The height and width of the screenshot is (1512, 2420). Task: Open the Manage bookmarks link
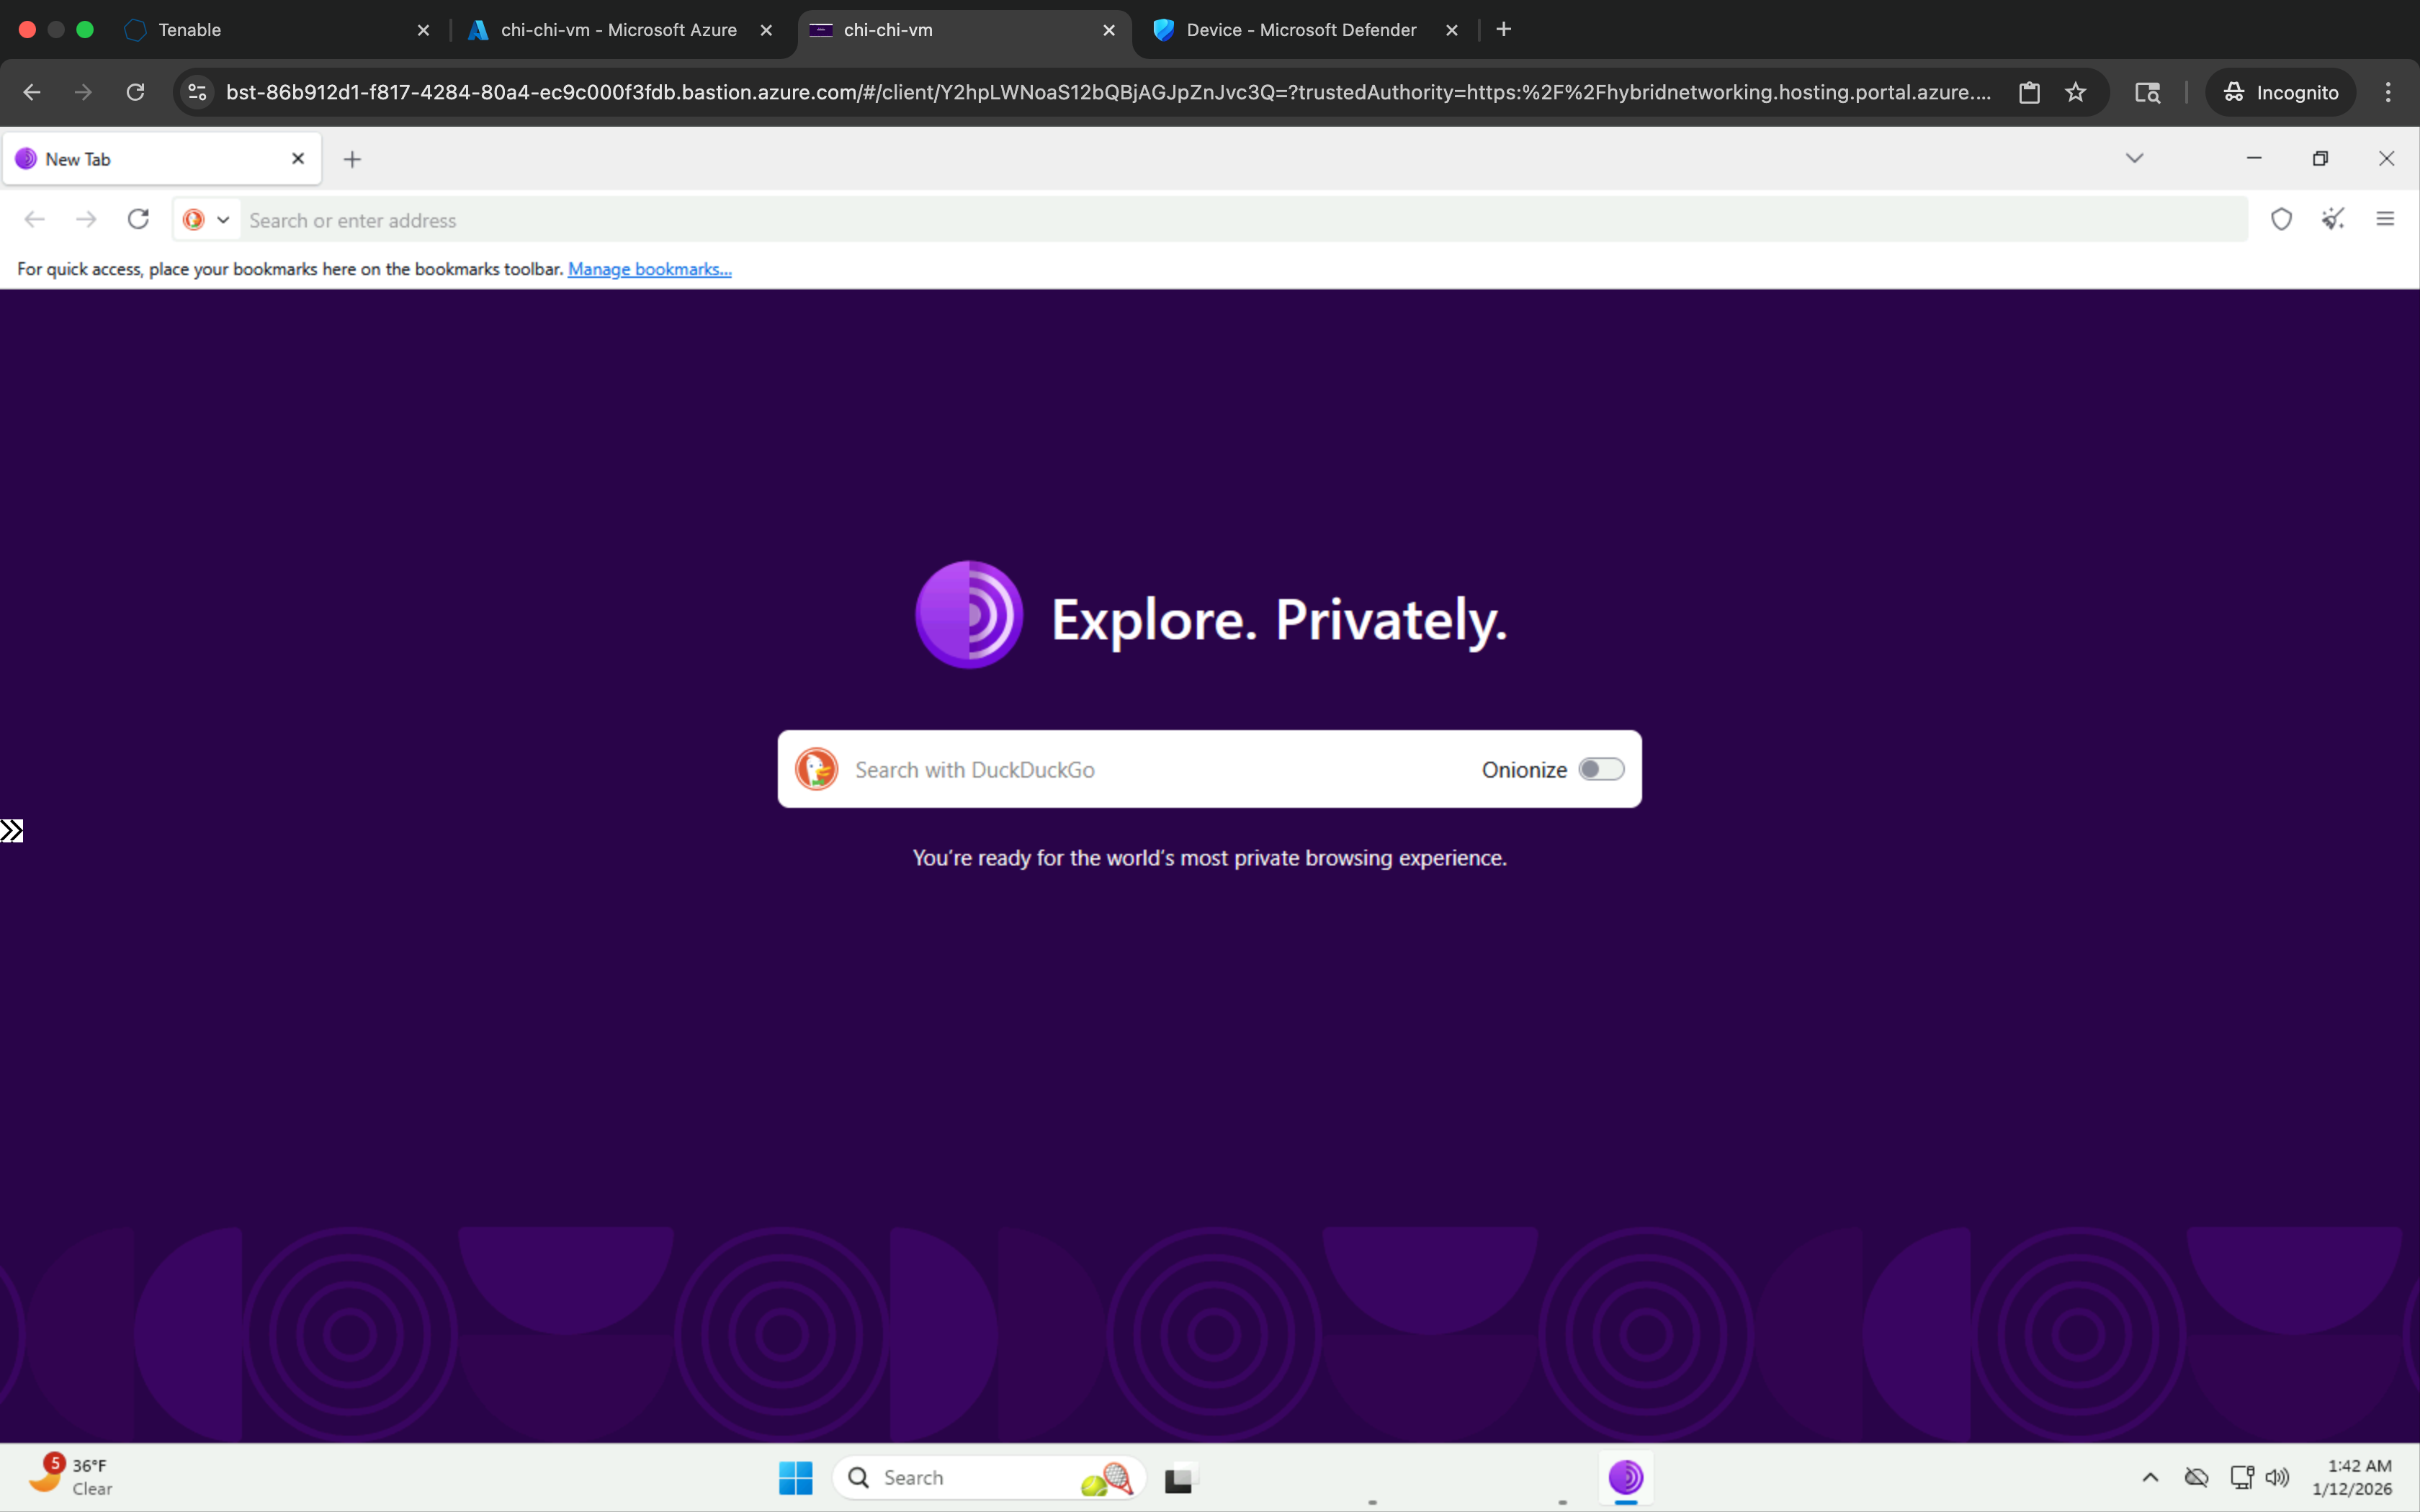pos(649,269)
